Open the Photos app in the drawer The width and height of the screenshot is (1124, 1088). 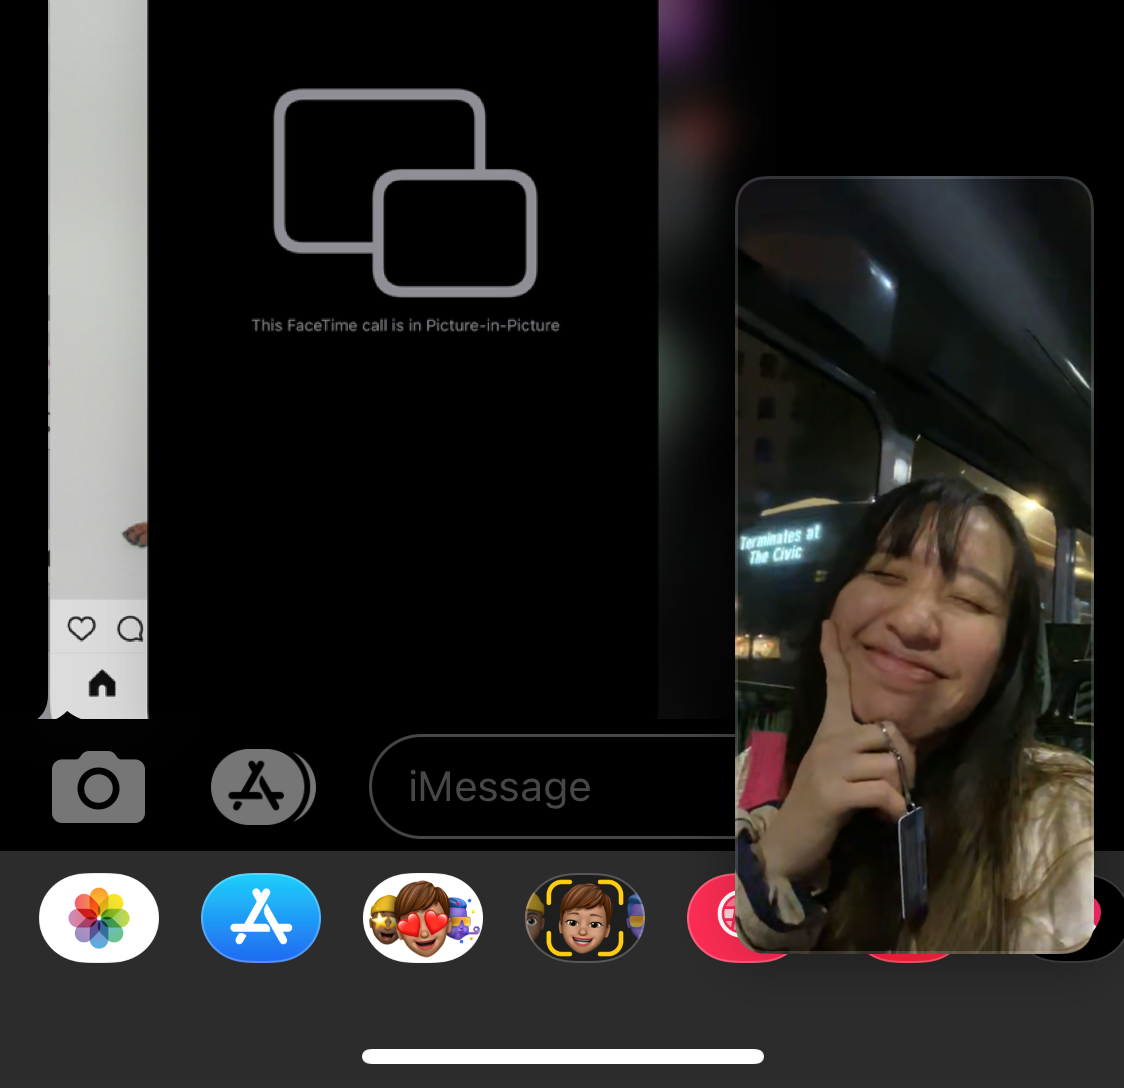pos(99,918)
